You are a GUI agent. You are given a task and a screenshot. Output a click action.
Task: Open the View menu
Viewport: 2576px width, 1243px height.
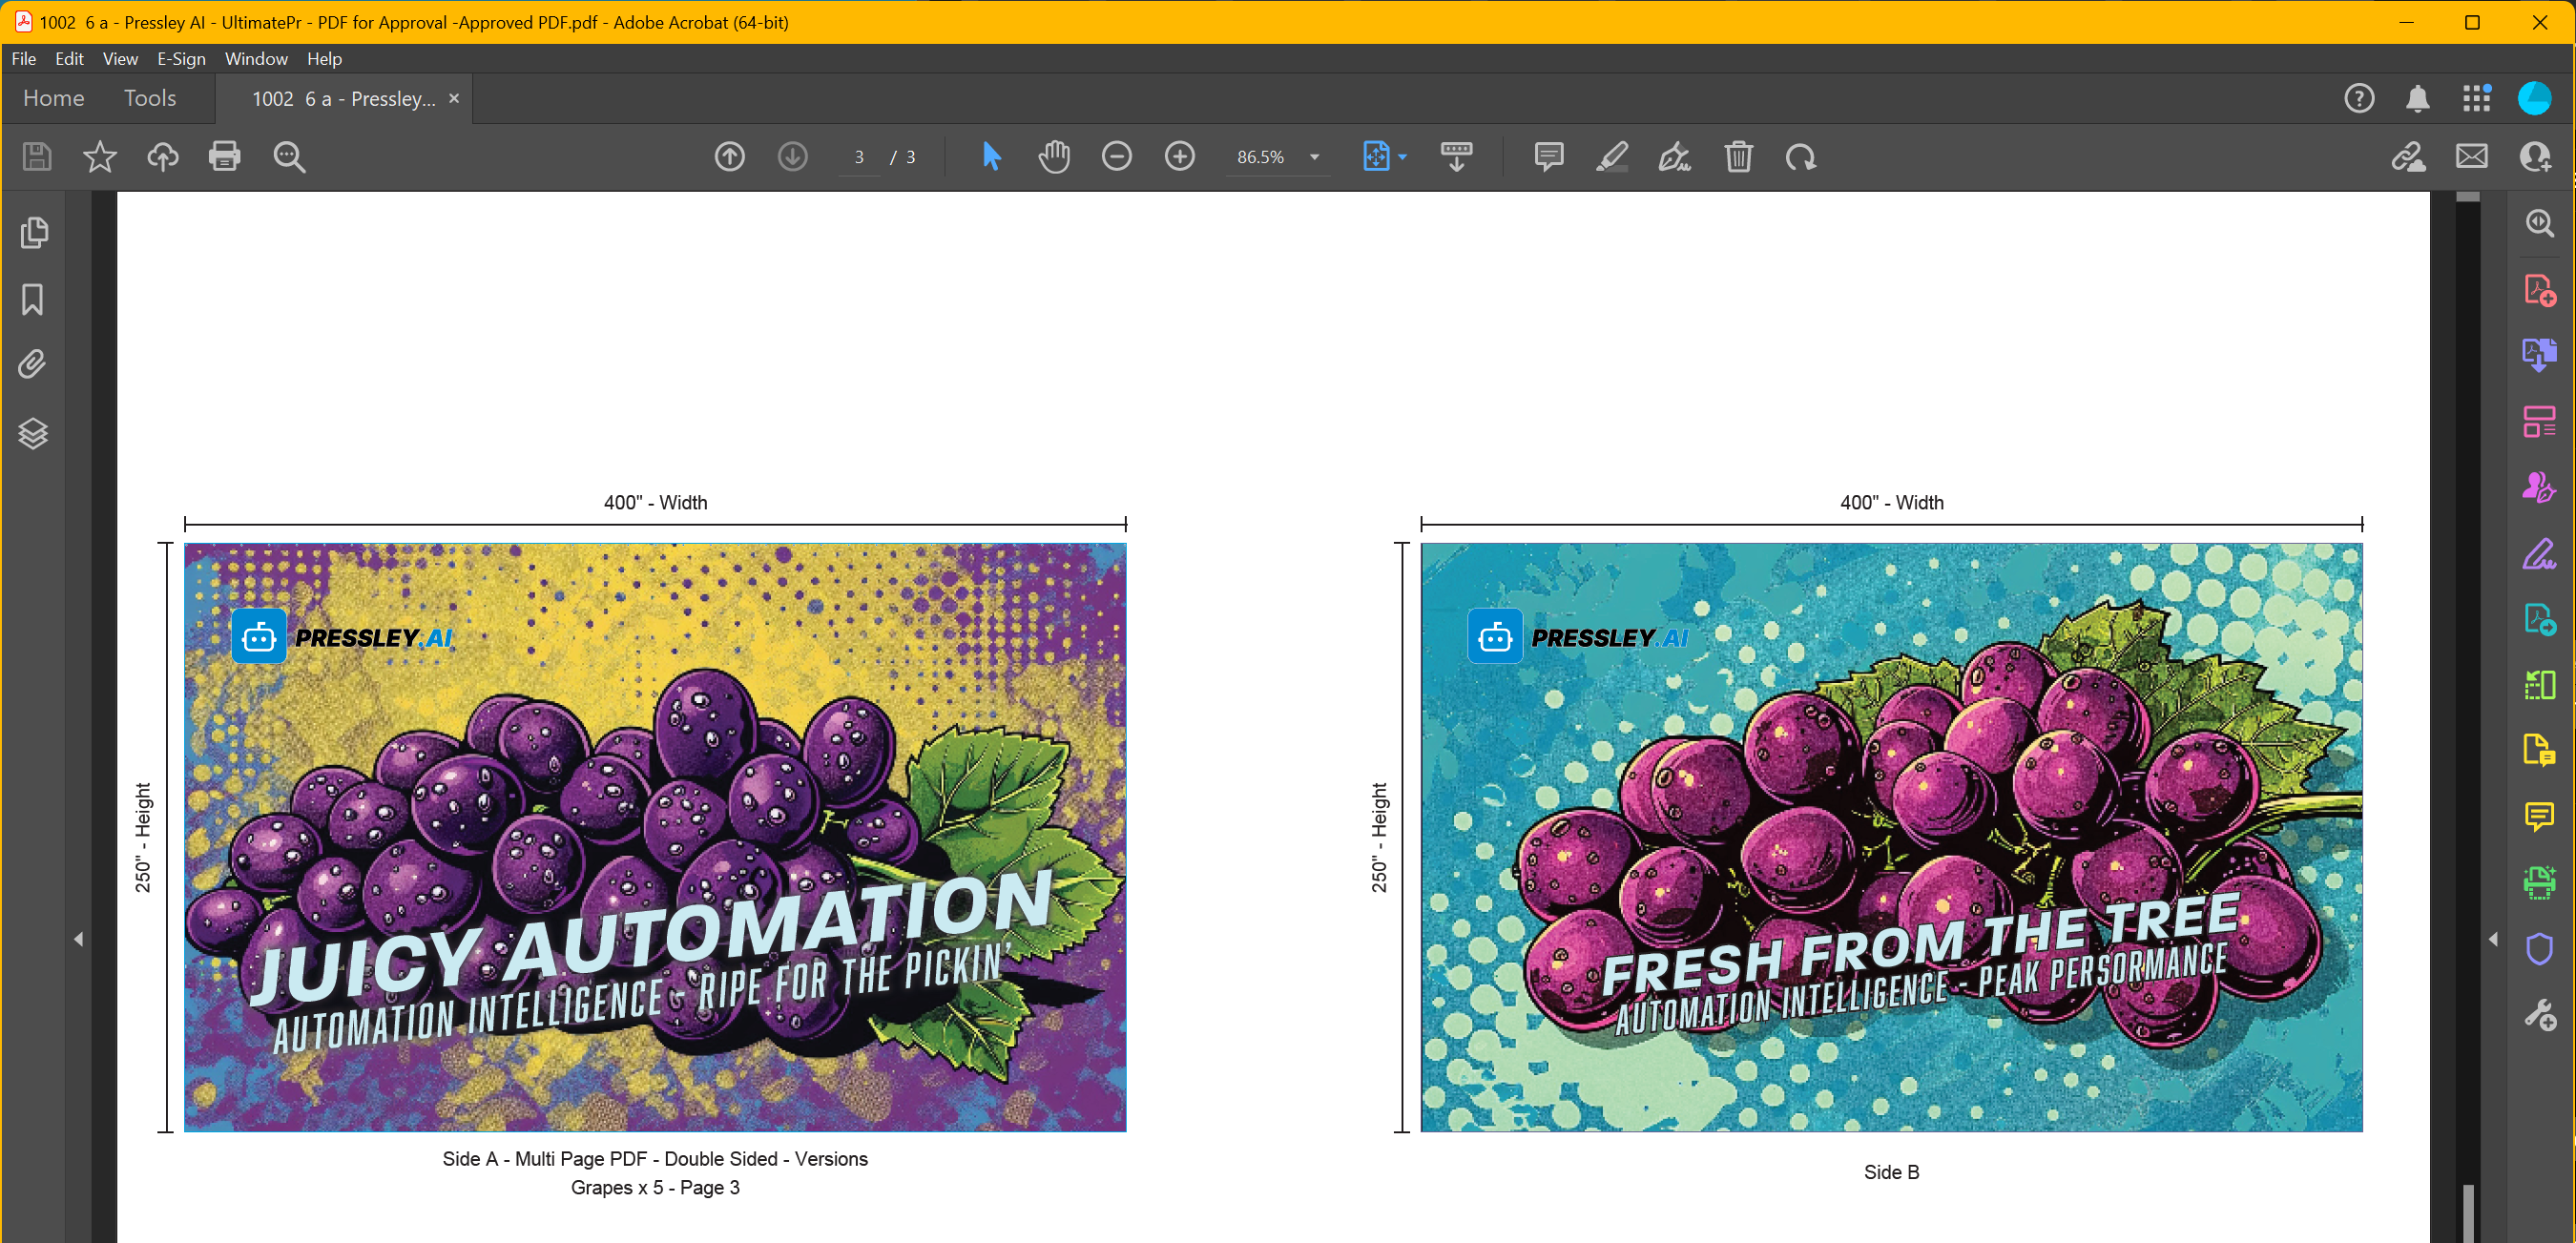120,59
